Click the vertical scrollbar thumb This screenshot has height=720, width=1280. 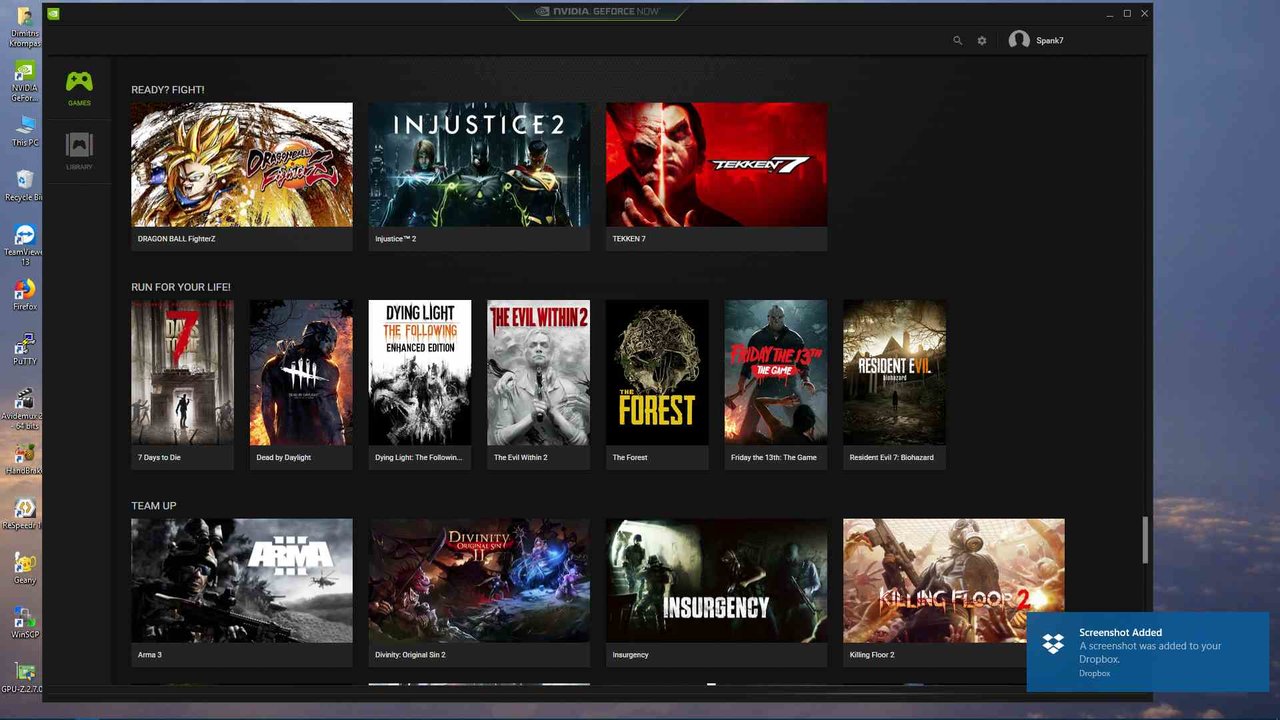(x=1146, y=540)
